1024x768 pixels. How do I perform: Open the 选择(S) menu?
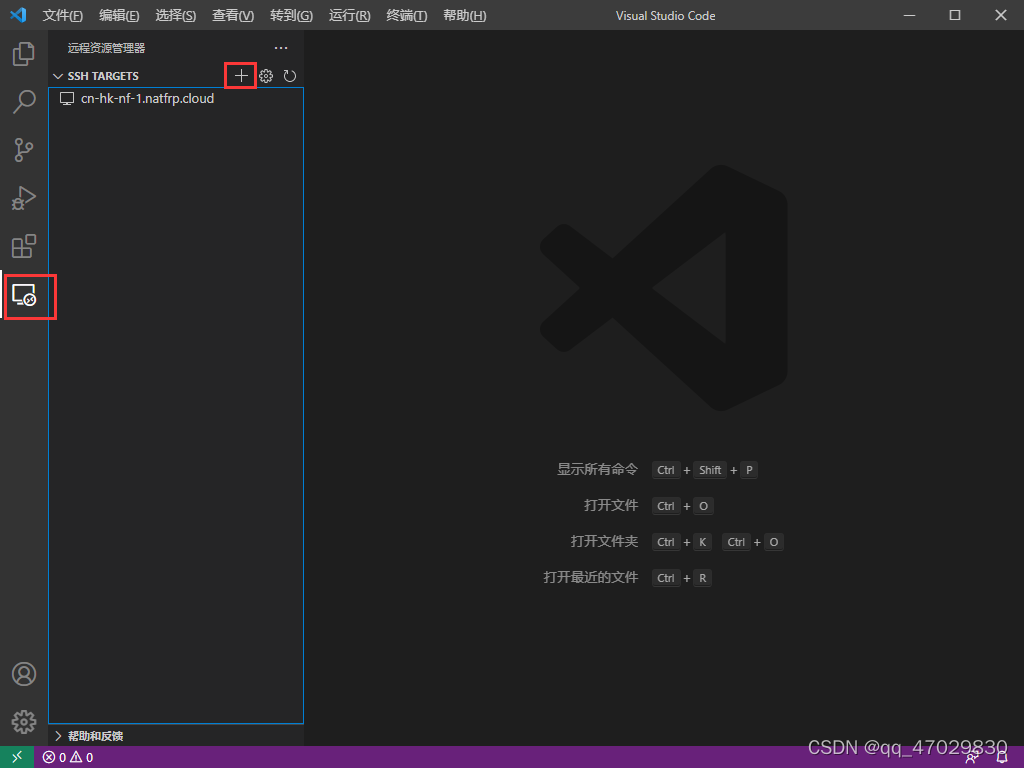[176, 15]
